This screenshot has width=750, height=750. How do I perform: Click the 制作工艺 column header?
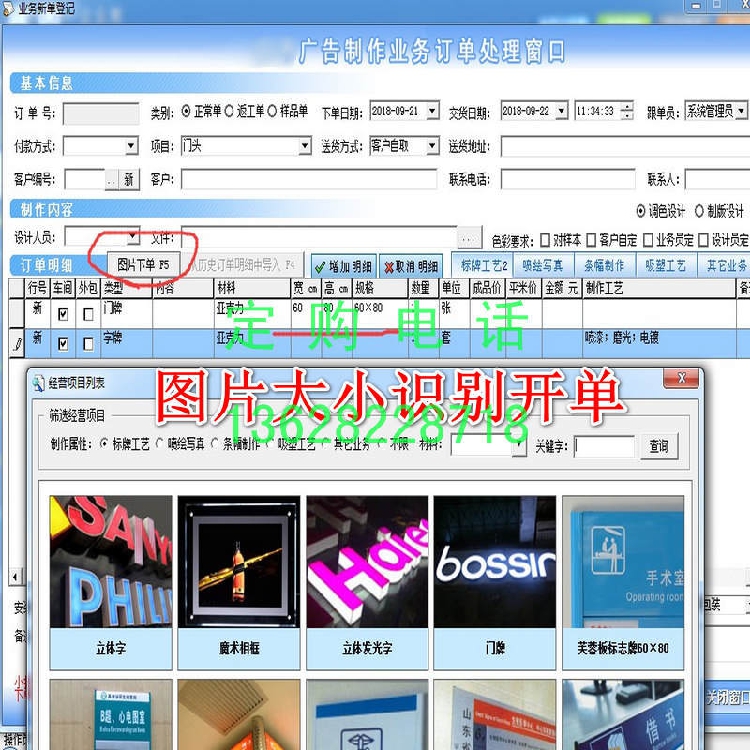coord(658,288)
